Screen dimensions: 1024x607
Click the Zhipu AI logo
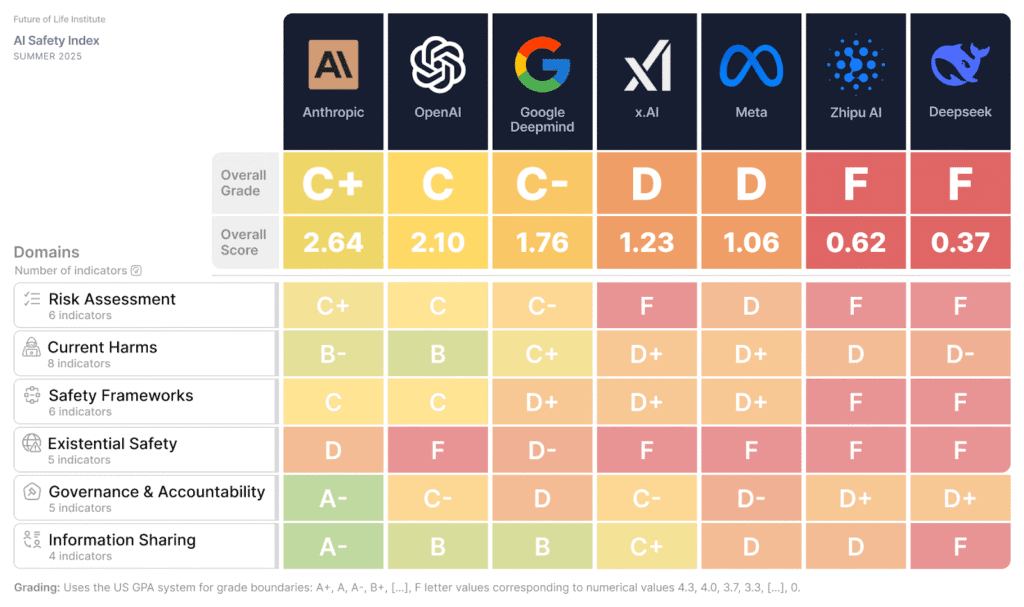[x=856, y=64]
